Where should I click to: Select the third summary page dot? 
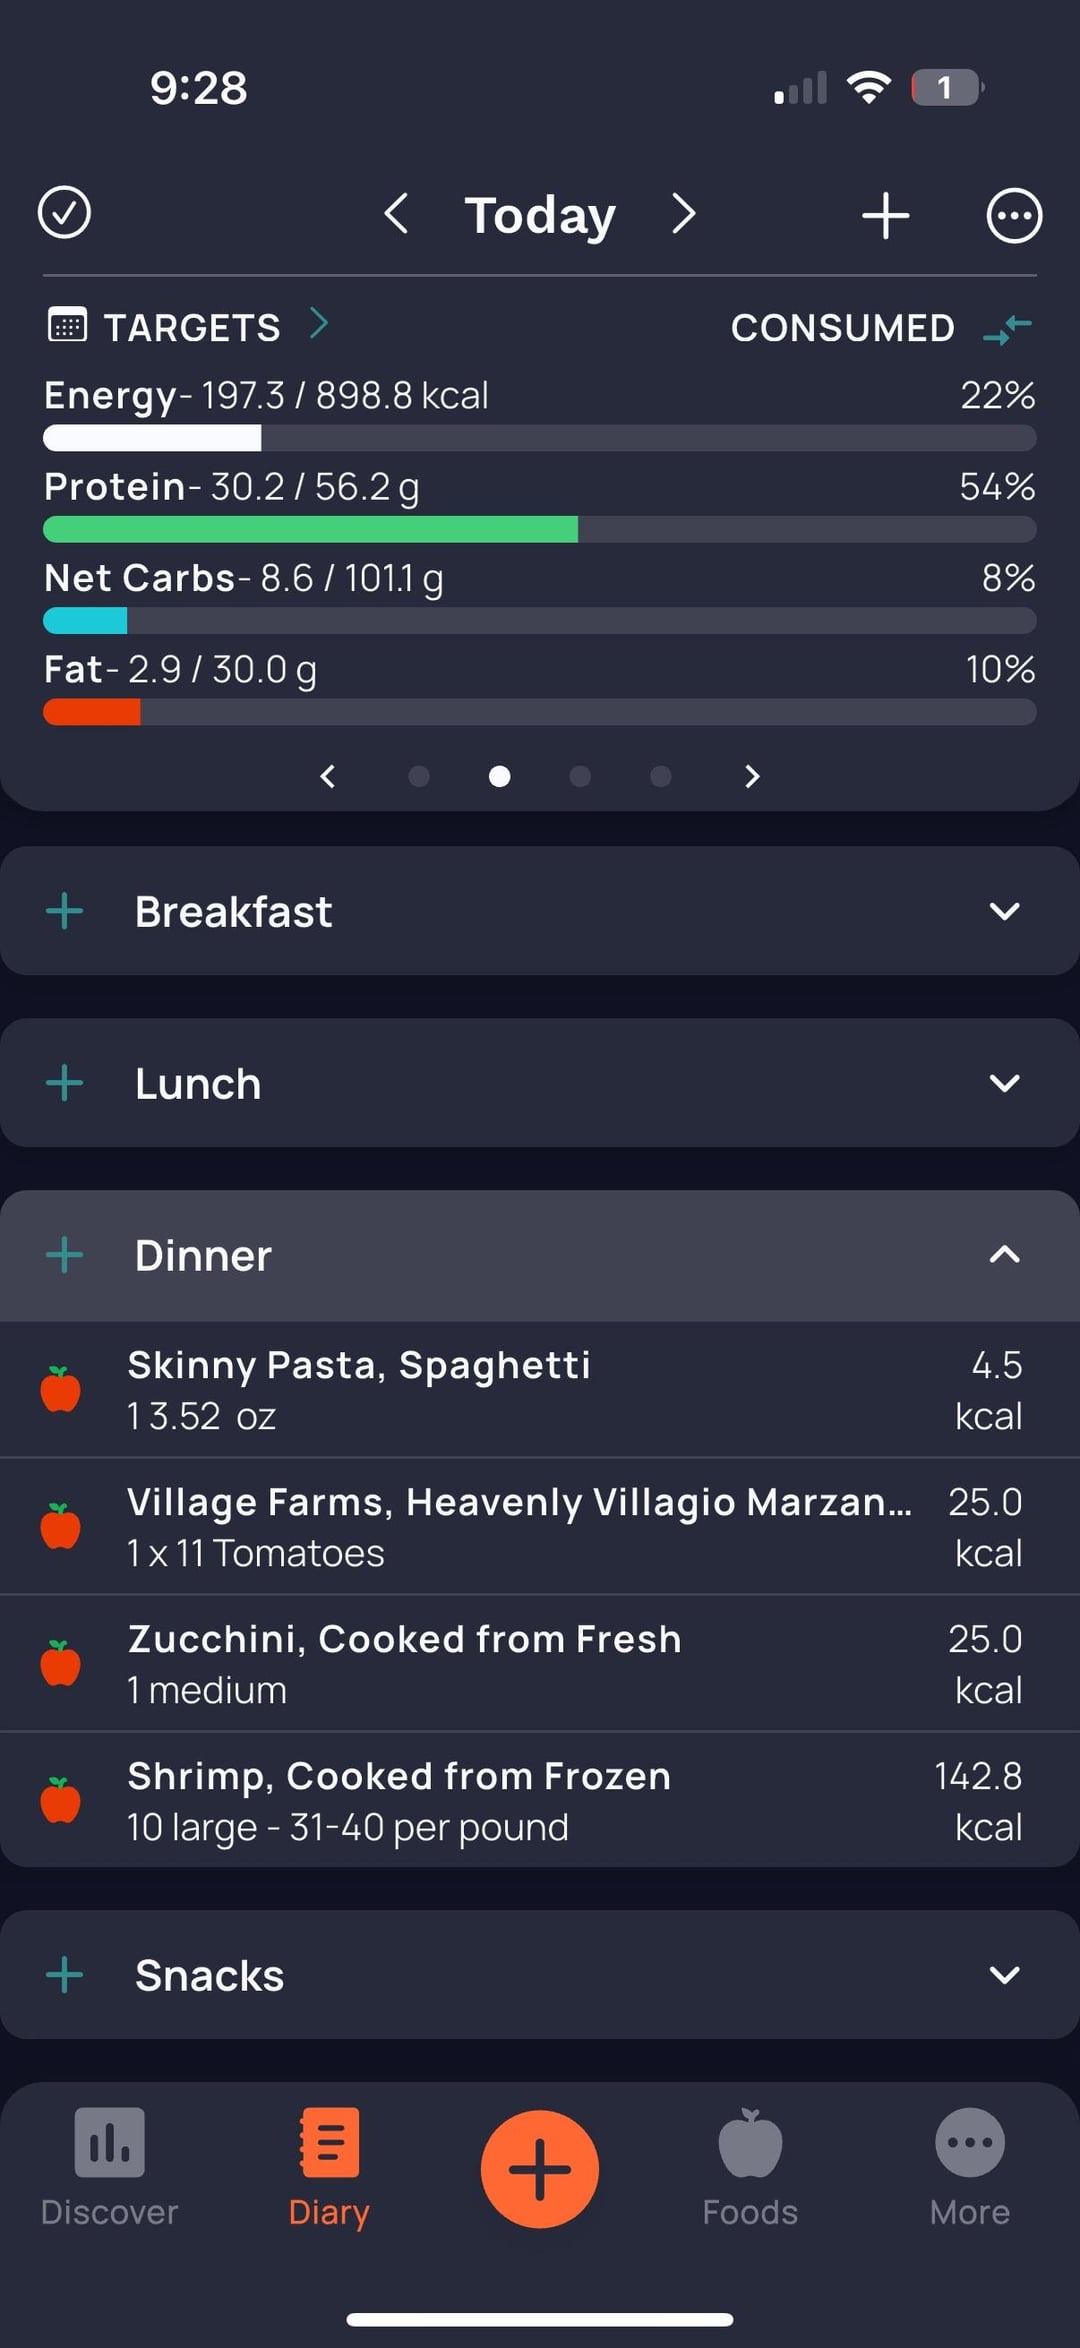click(580, 777)
